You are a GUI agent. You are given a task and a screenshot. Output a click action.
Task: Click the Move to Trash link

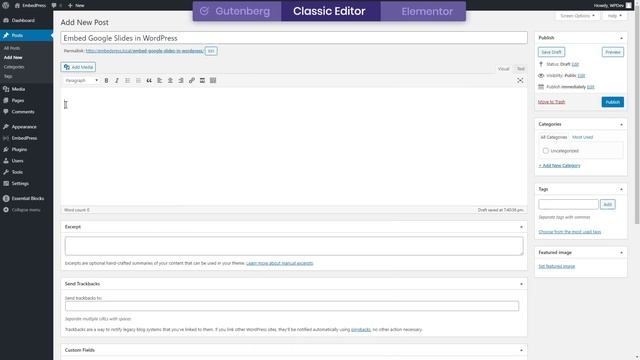click(x=551, y=102)
